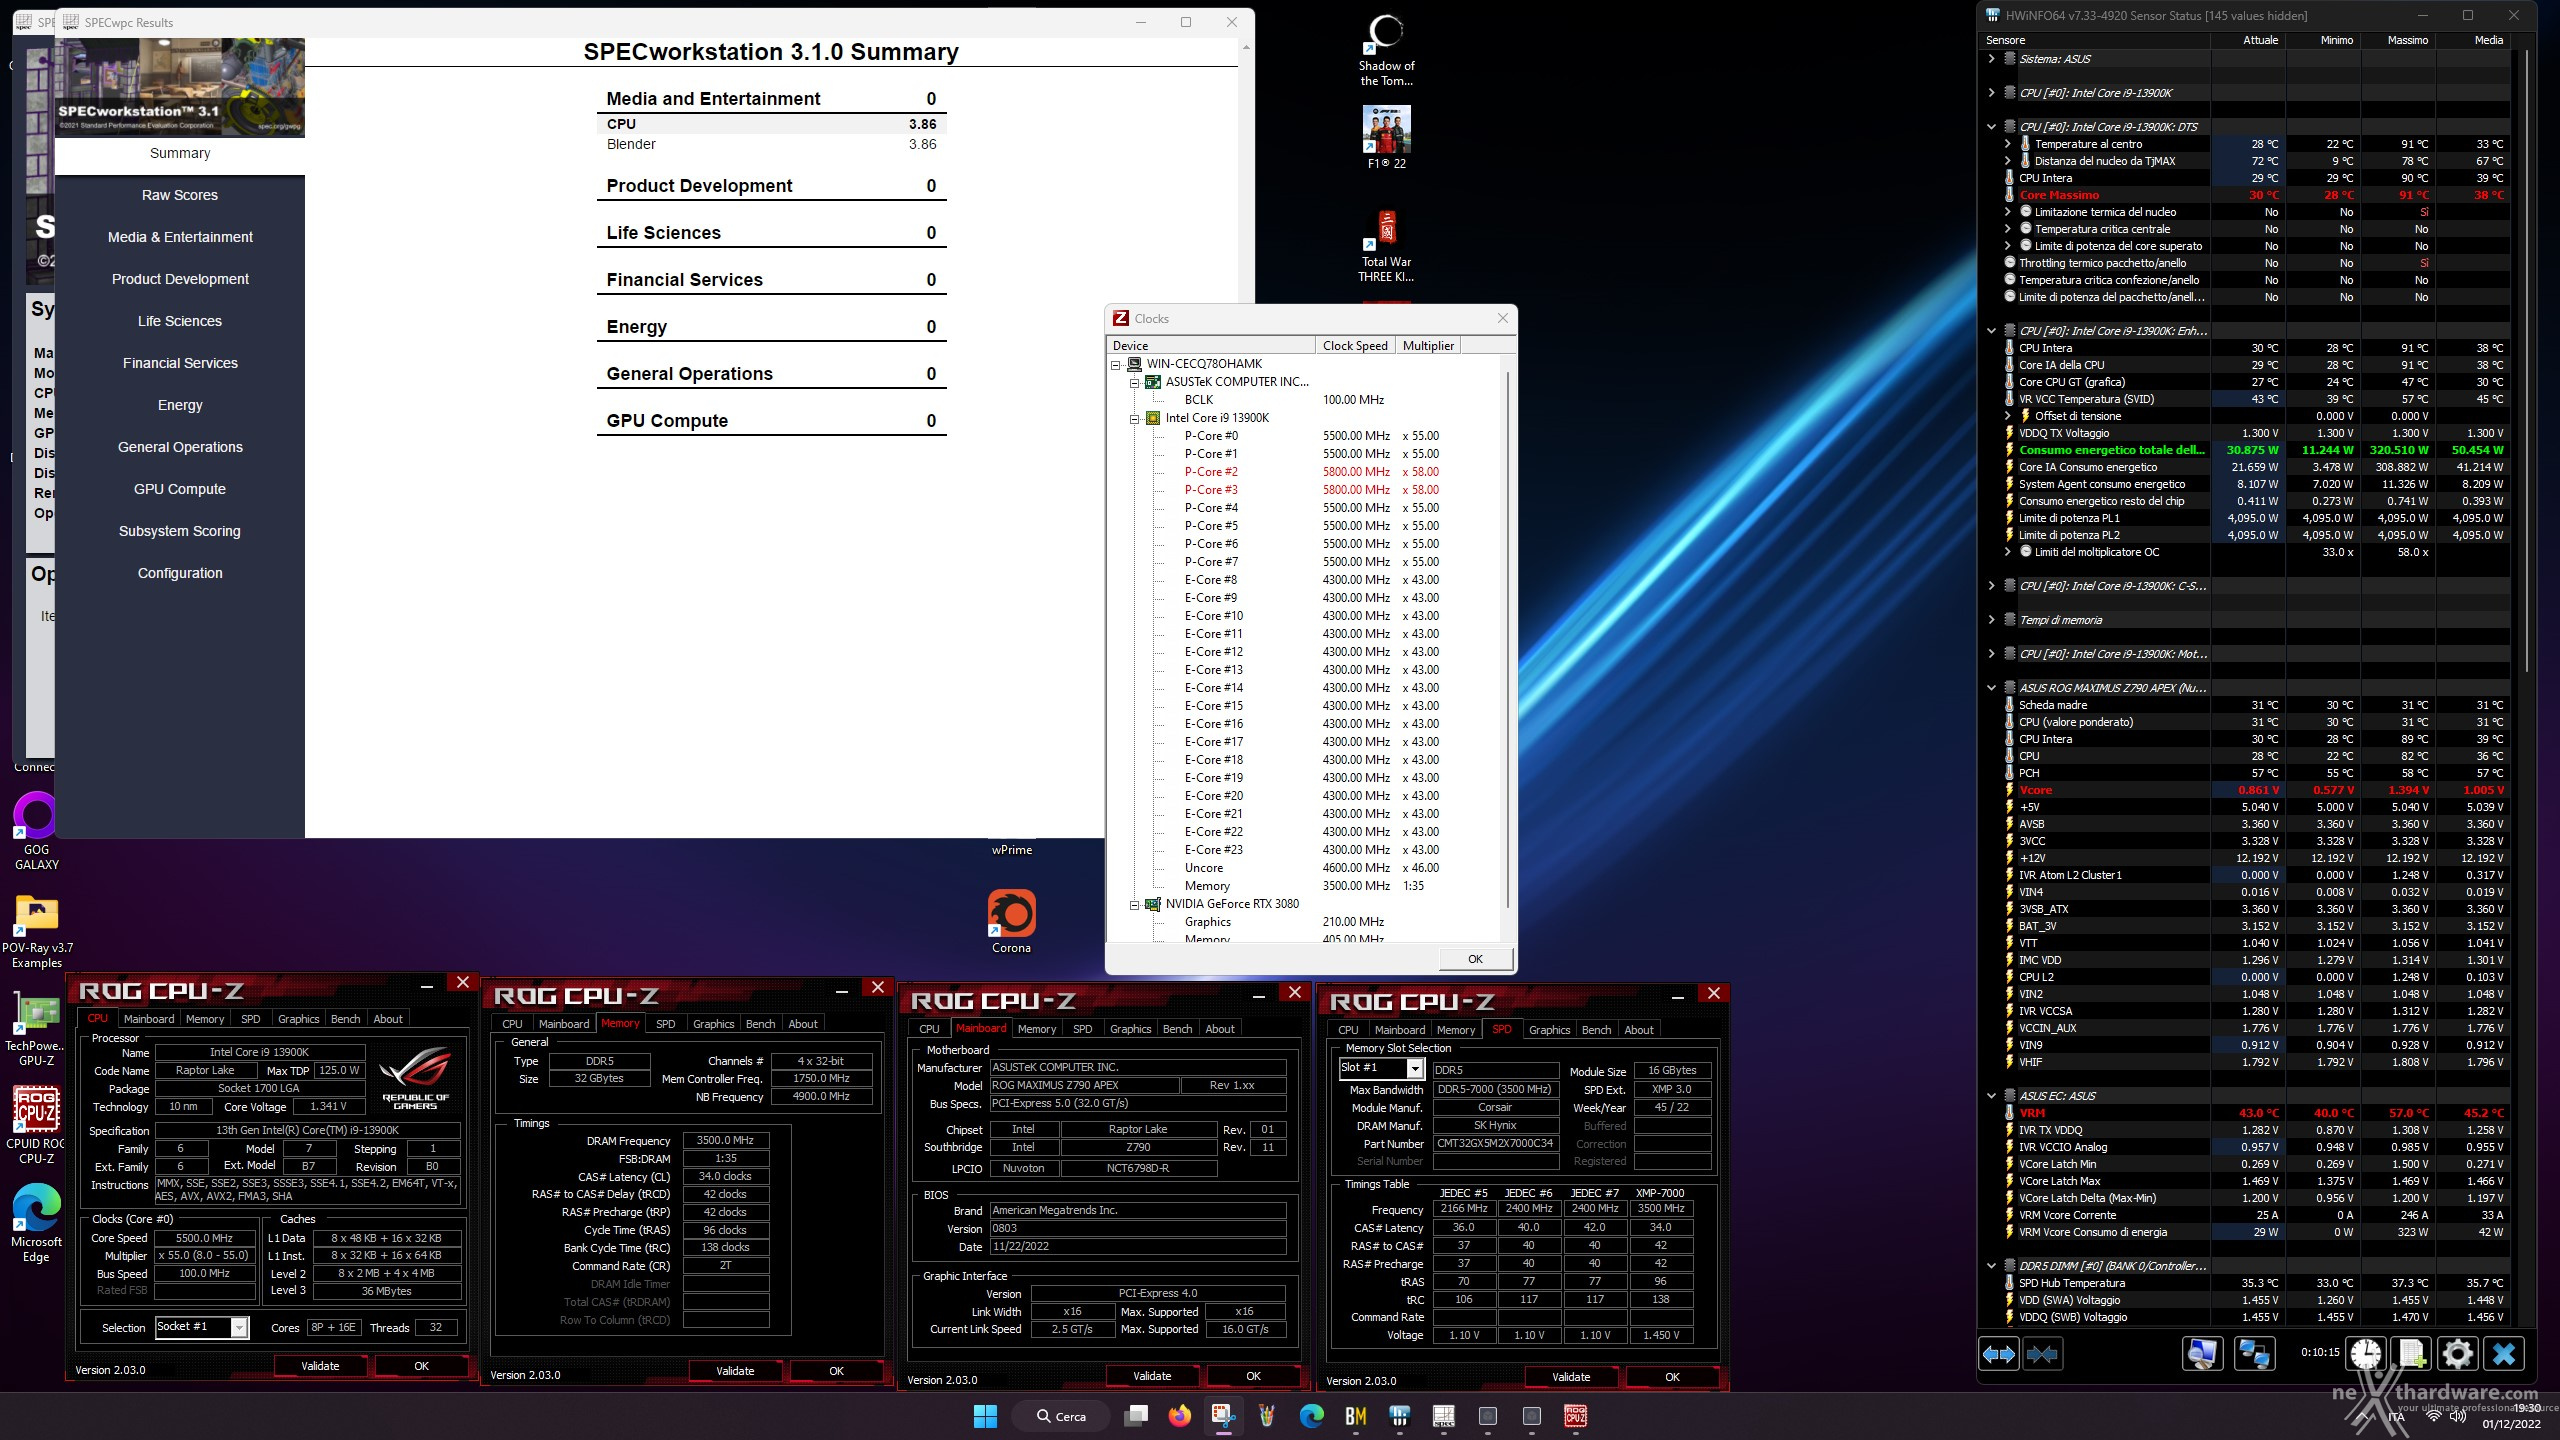2560x1440 pixels.
Task: Click OK in the Memory CPU-Z window
Action: tap(836, 1371)
